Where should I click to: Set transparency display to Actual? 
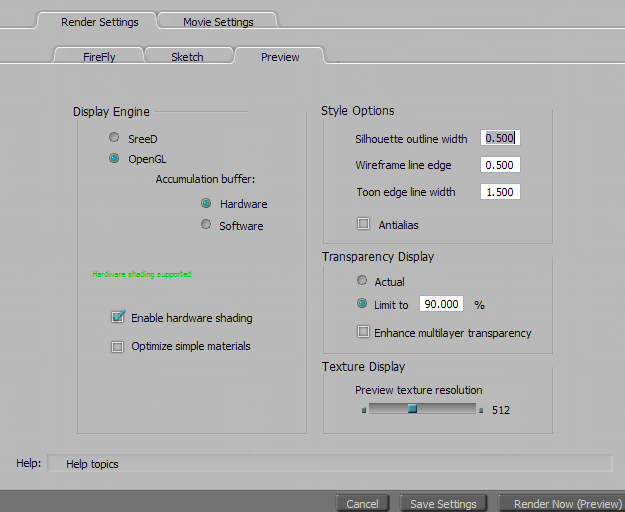[x=362, y=282]
